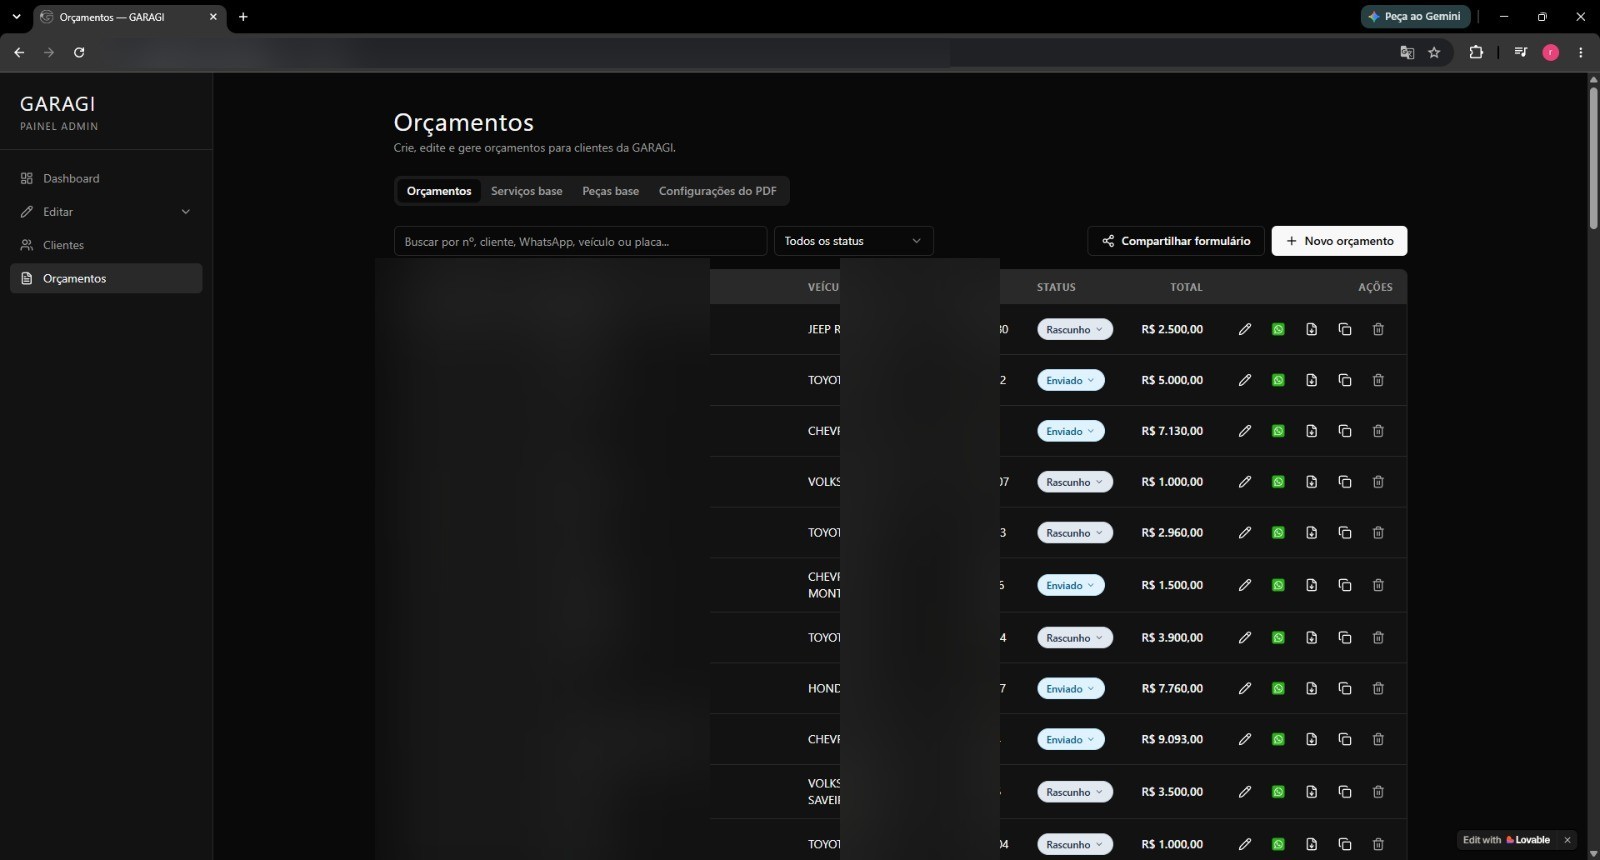The width and height of the screenshot is (1600, 860).
Task: Click the Peça ao Gemini button
Action: click(x=1415, y=17)
